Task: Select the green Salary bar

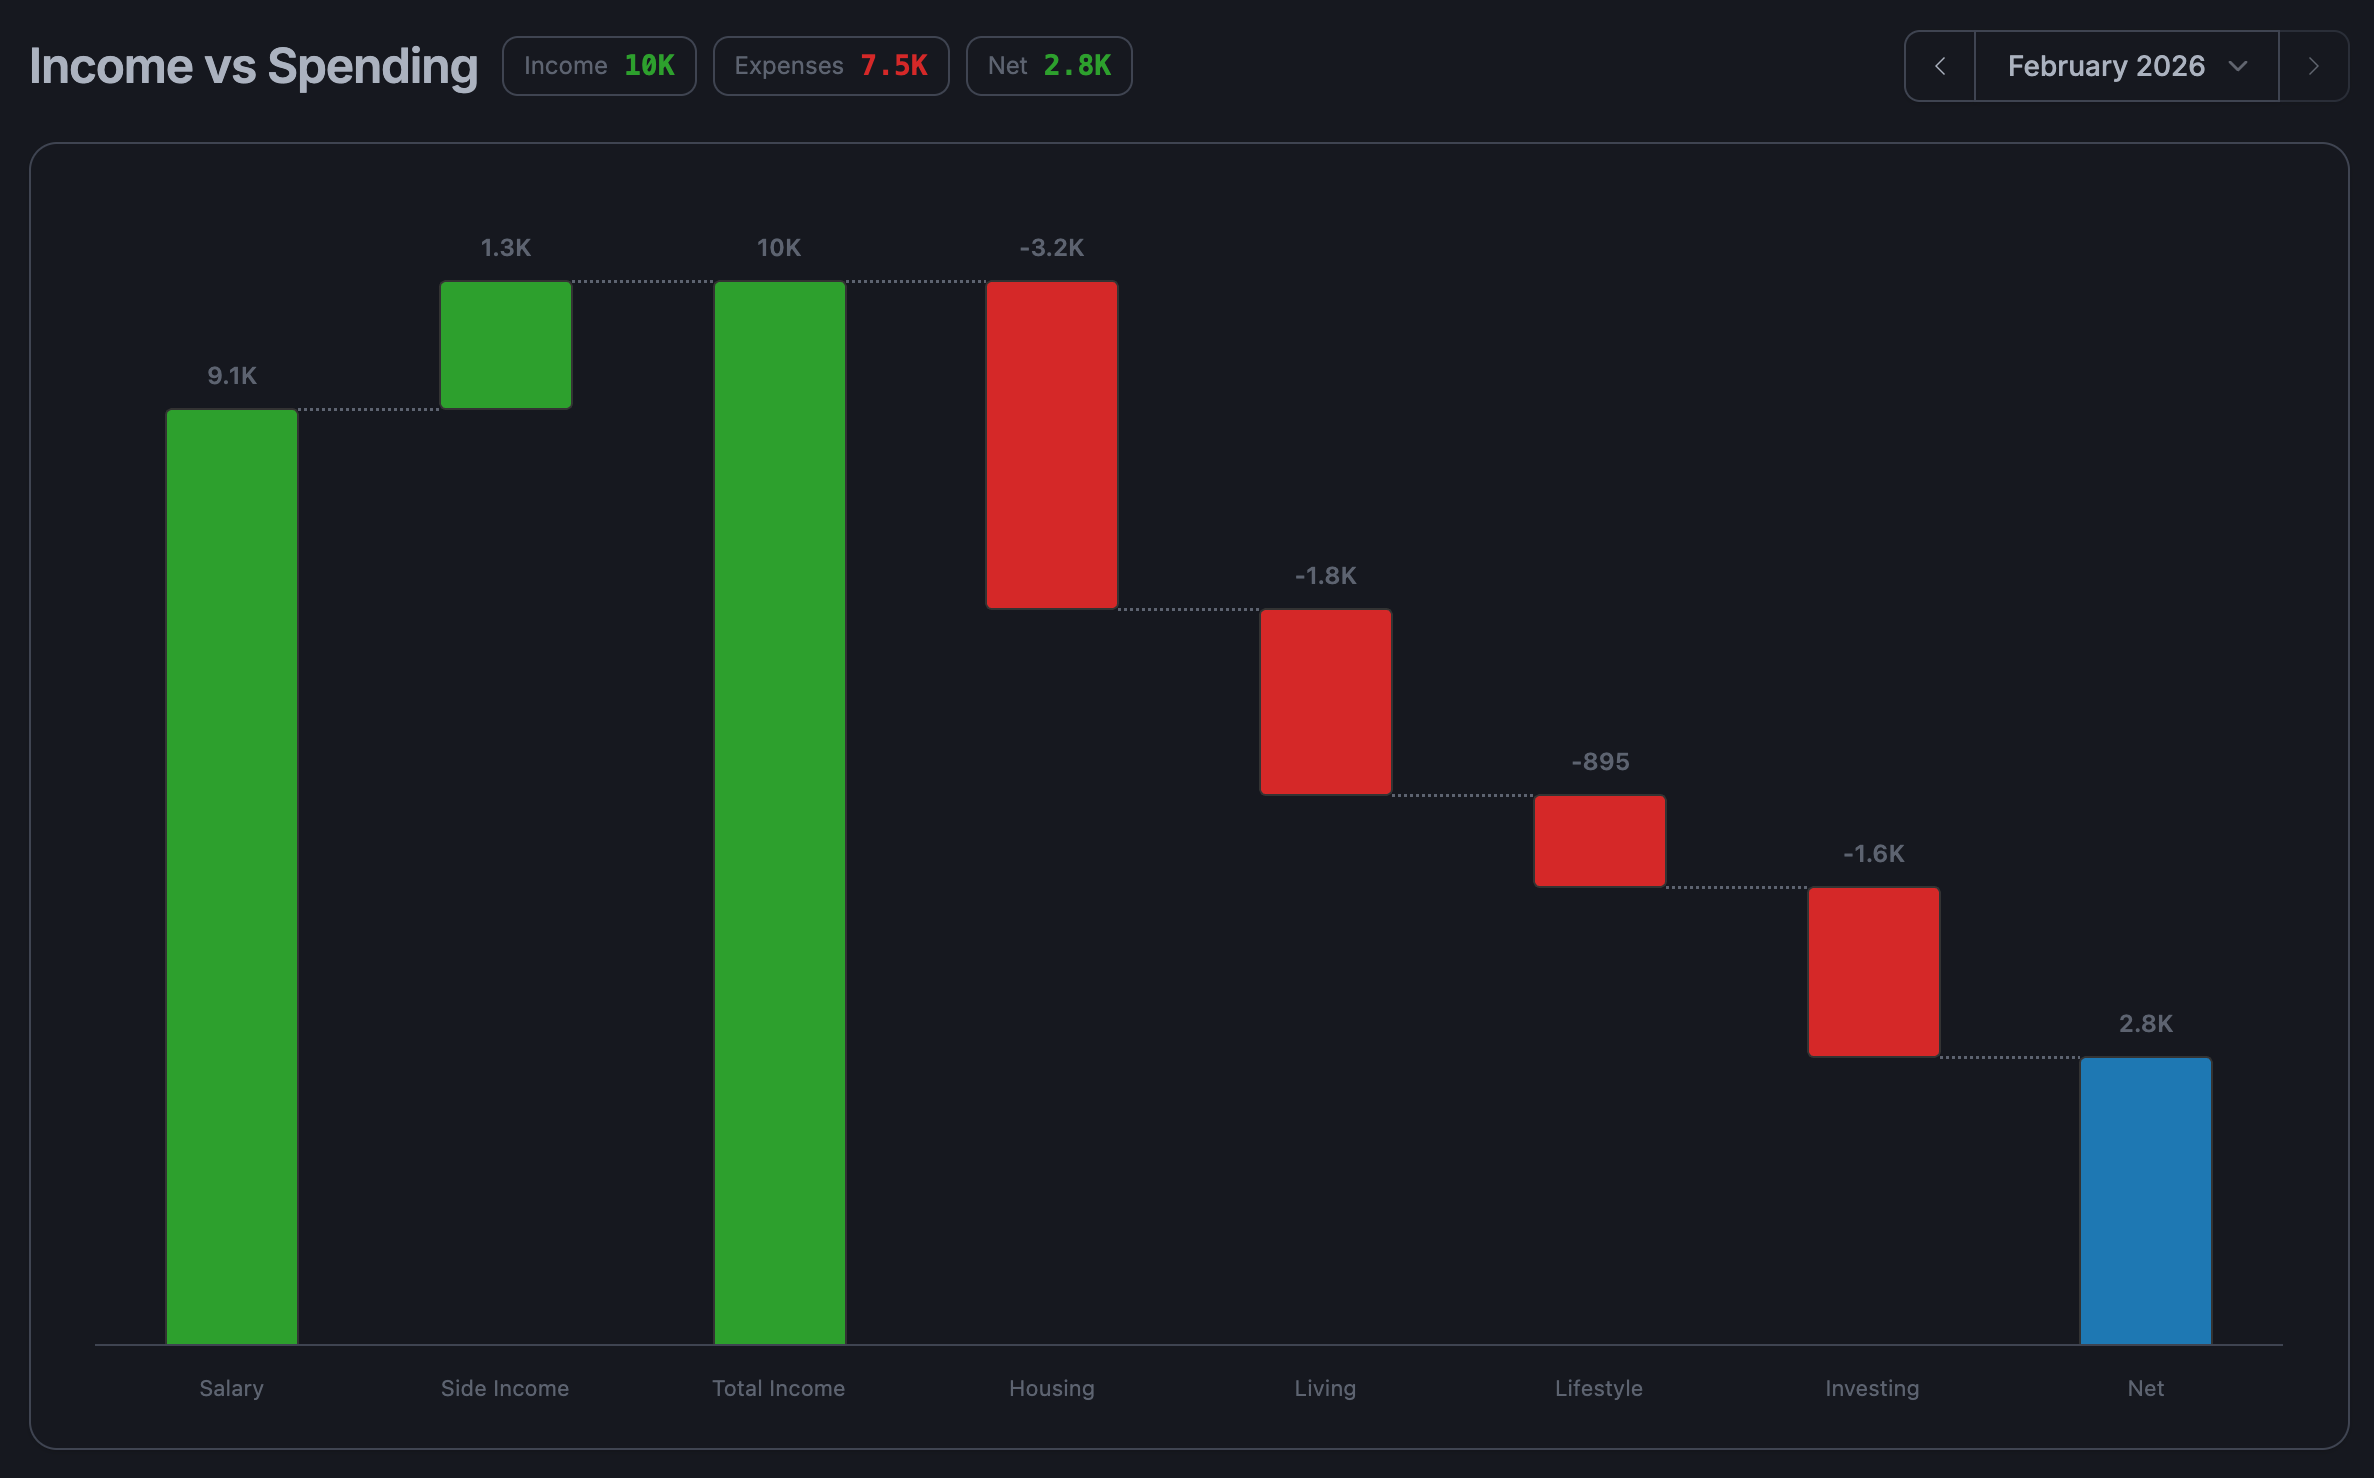Action: pyautogui.click(x=232, y=875)
